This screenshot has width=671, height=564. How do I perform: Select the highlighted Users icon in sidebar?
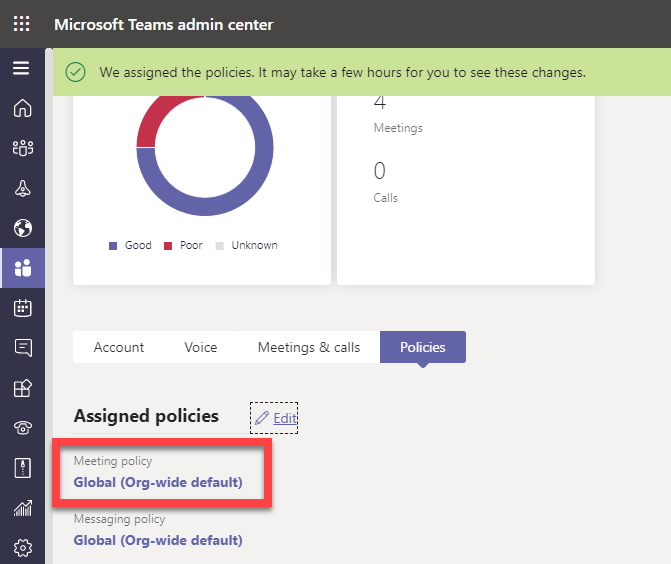pyautogui.click(x=22, y=268)
